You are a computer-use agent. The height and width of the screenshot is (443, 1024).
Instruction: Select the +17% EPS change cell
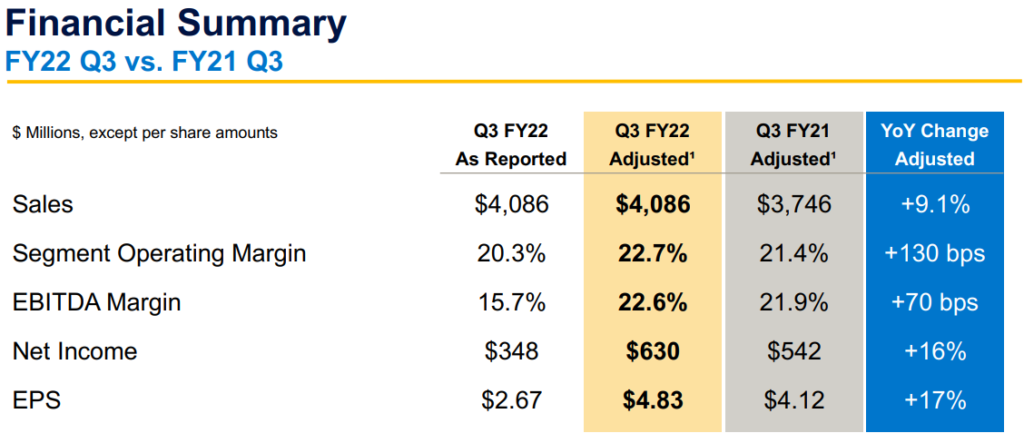pos(934,401)
